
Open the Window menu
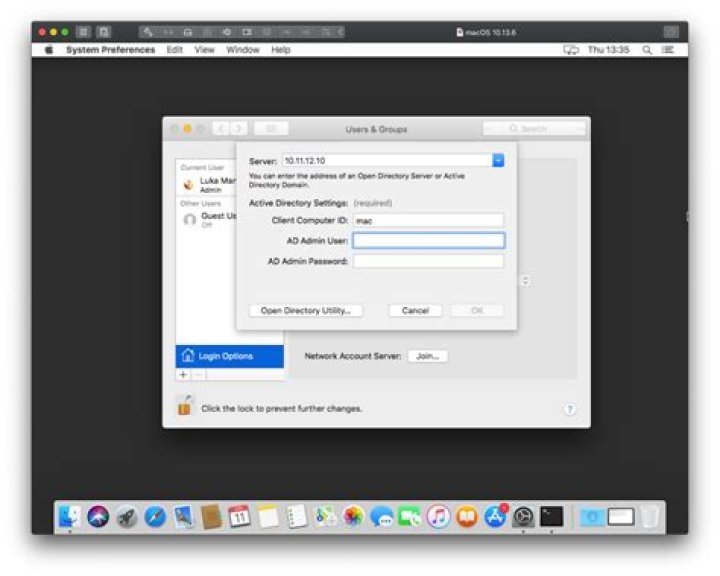click(242, 50)
